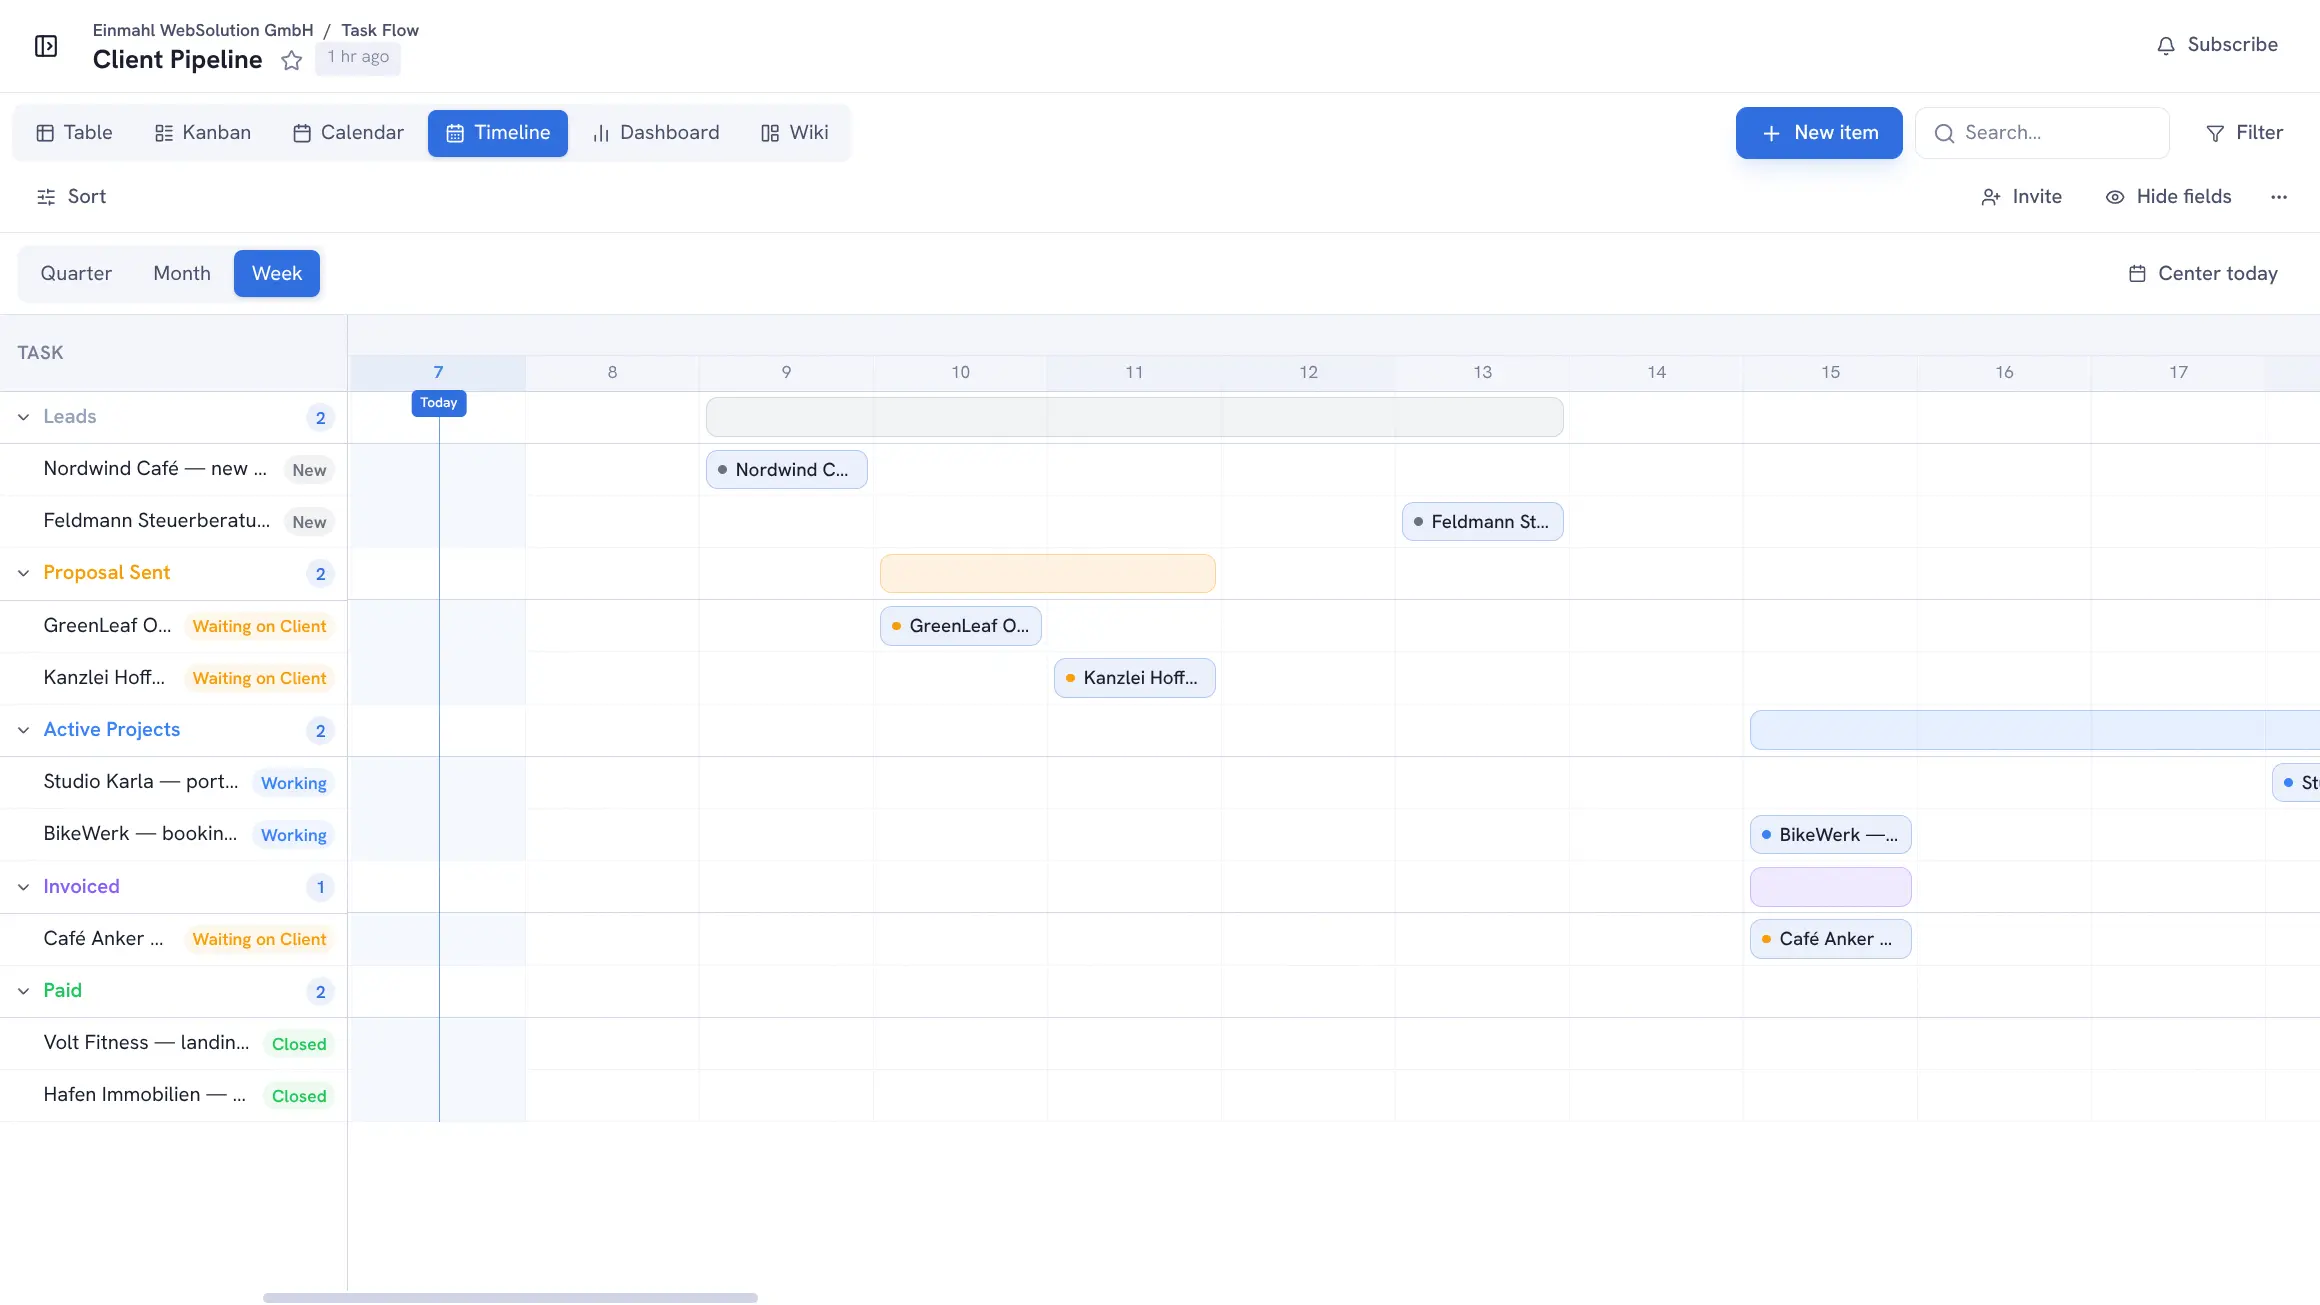The height and width of the screenshot is (1305, 2320).
Task: Select Studio Karla task row
Action: (174, 783)
